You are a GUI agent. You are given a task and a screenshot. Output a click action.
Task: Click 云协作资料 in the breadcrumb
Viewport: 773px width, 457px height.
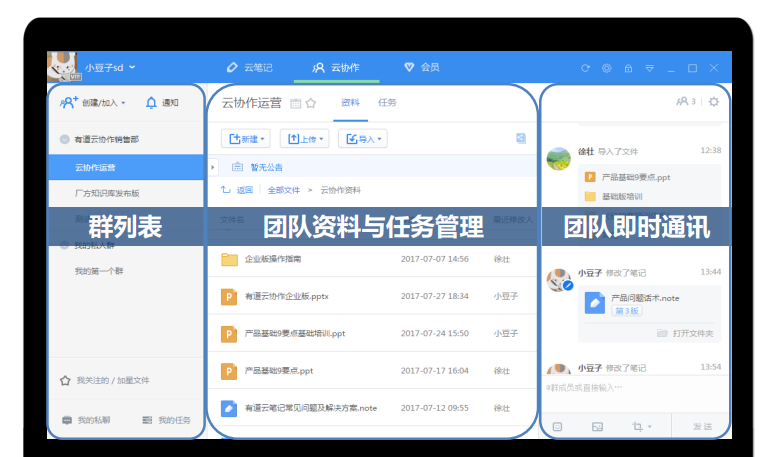pyautogui.click(x=341, y=190)
